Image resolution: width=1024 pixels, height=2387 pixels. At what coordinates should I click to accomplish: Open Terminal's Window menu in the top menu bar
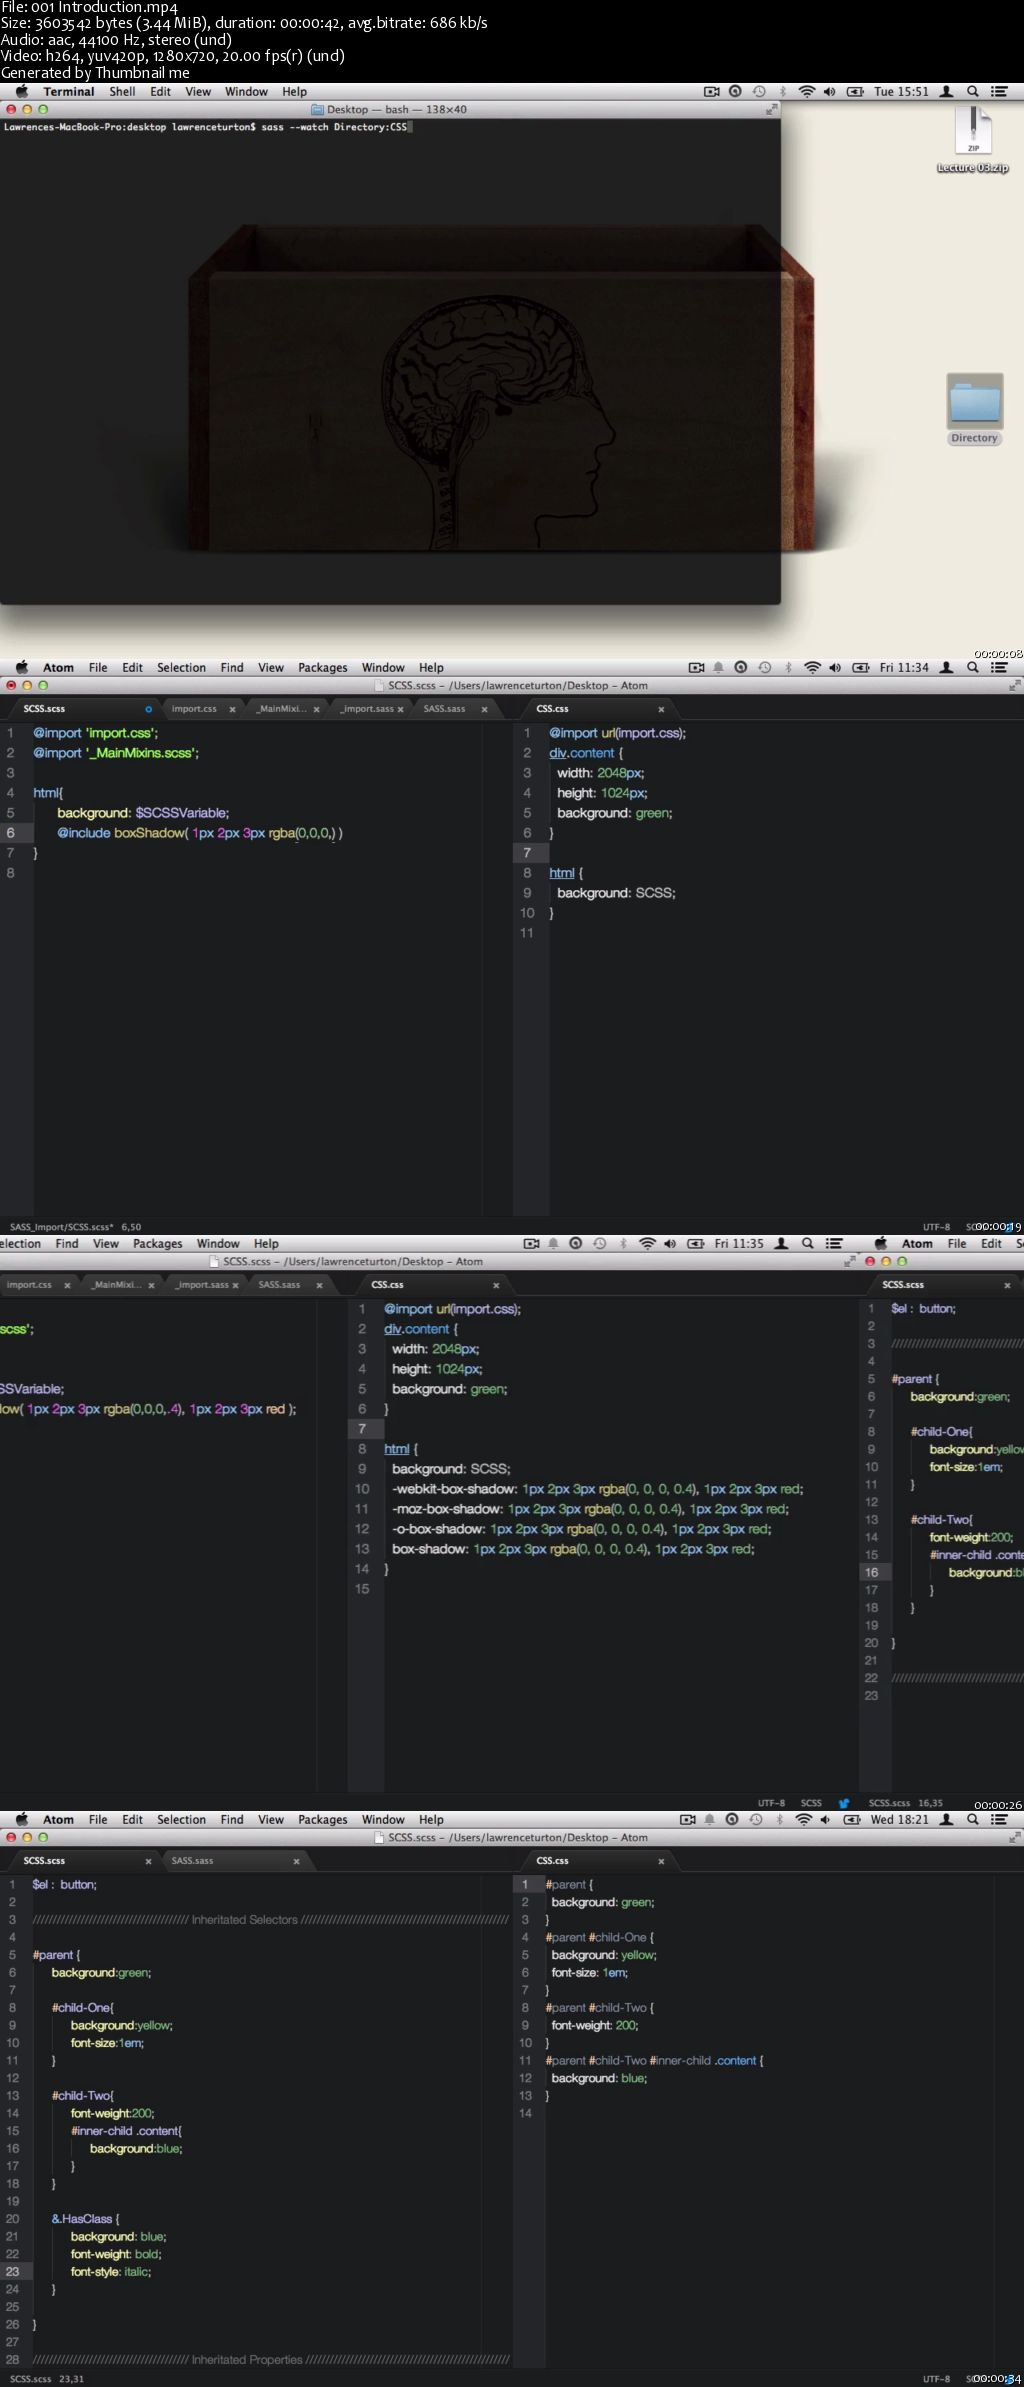246,91
